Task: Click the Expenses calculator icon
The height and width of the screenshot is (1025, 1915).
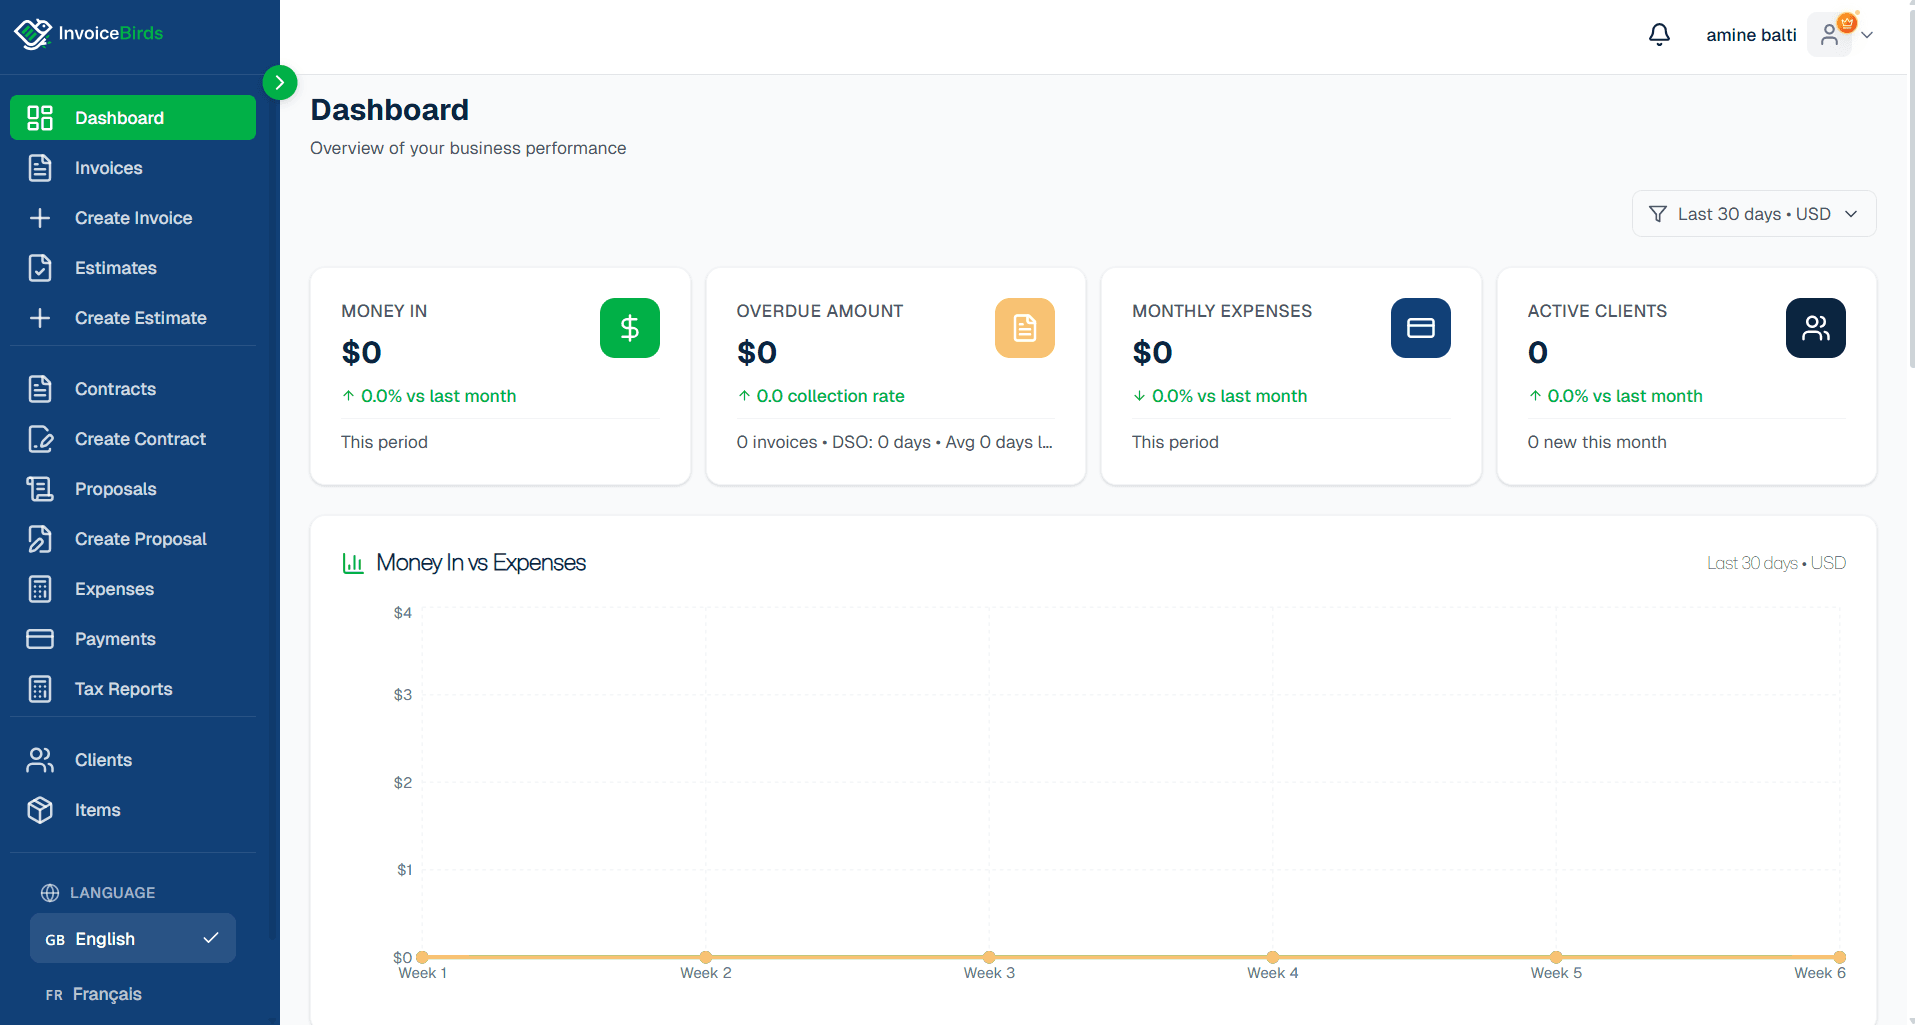Action: point(40,589)
